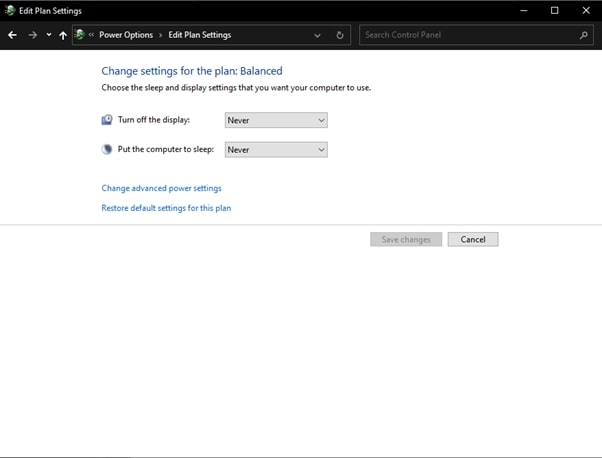
Task: Open Change advanced power settings
Action: [161, 188]
